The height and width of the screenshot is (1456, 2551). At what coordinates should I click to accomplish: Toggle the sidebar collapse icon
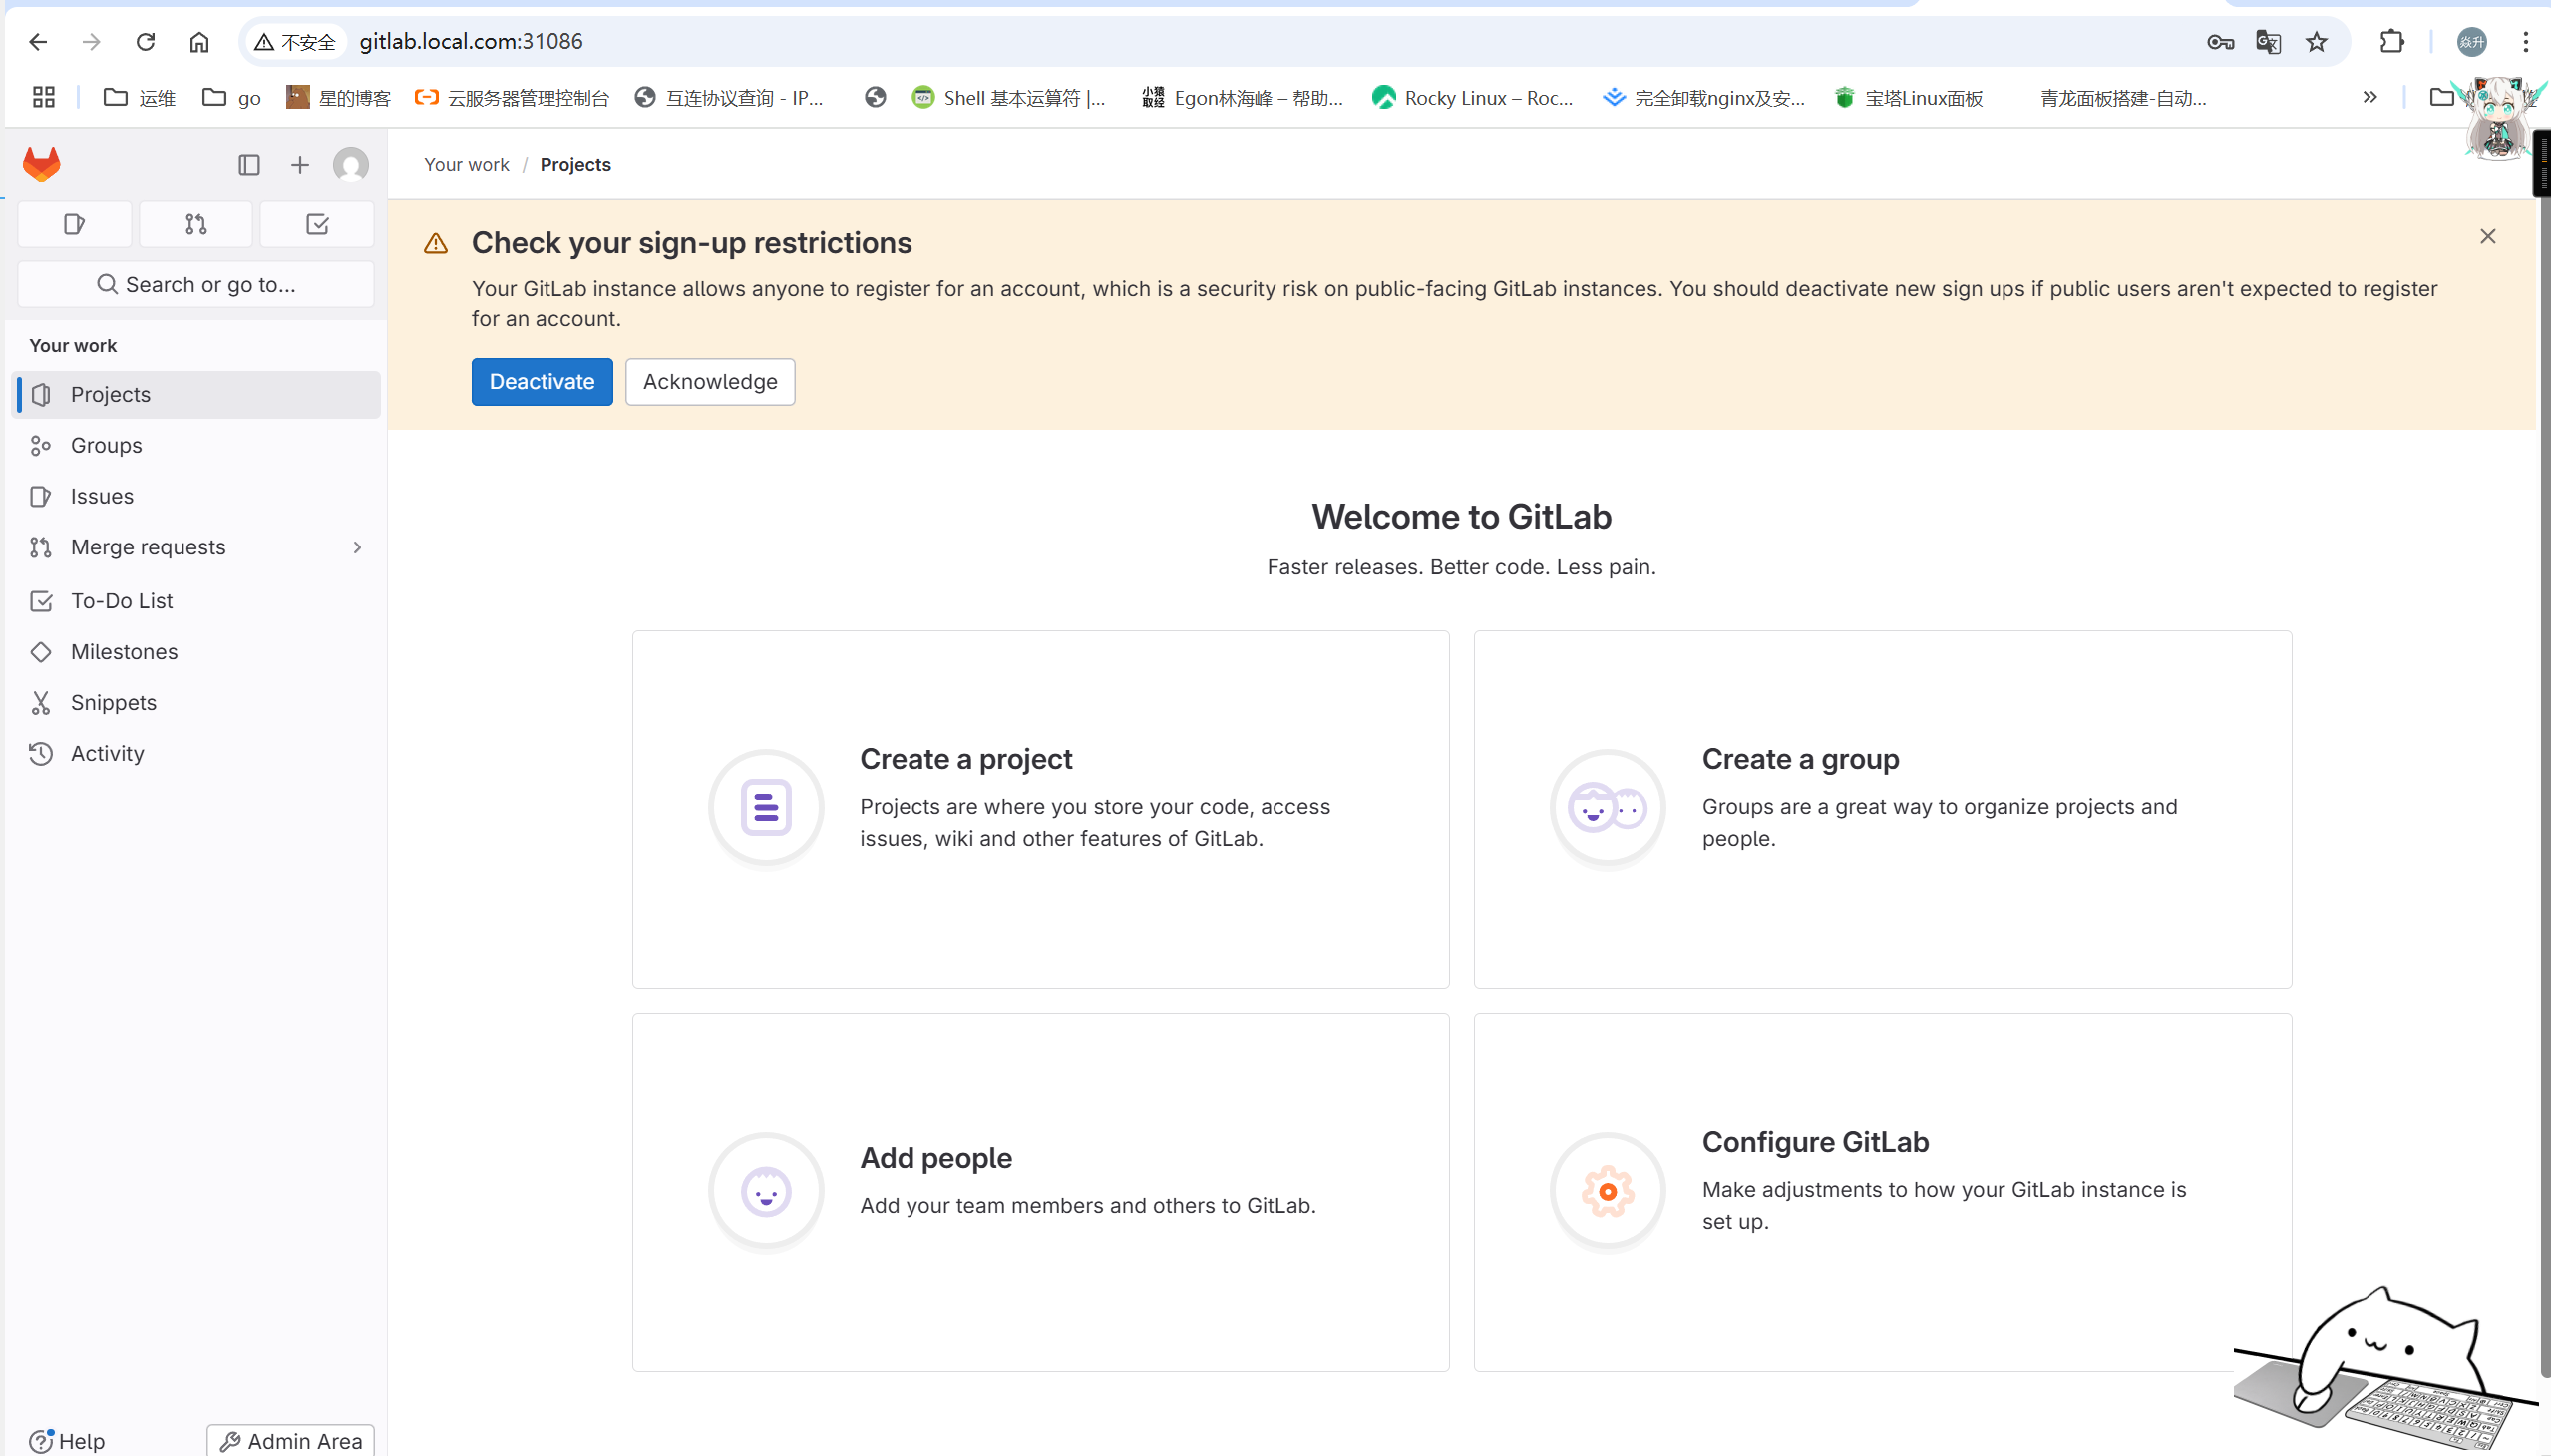(x=249, y=165)
